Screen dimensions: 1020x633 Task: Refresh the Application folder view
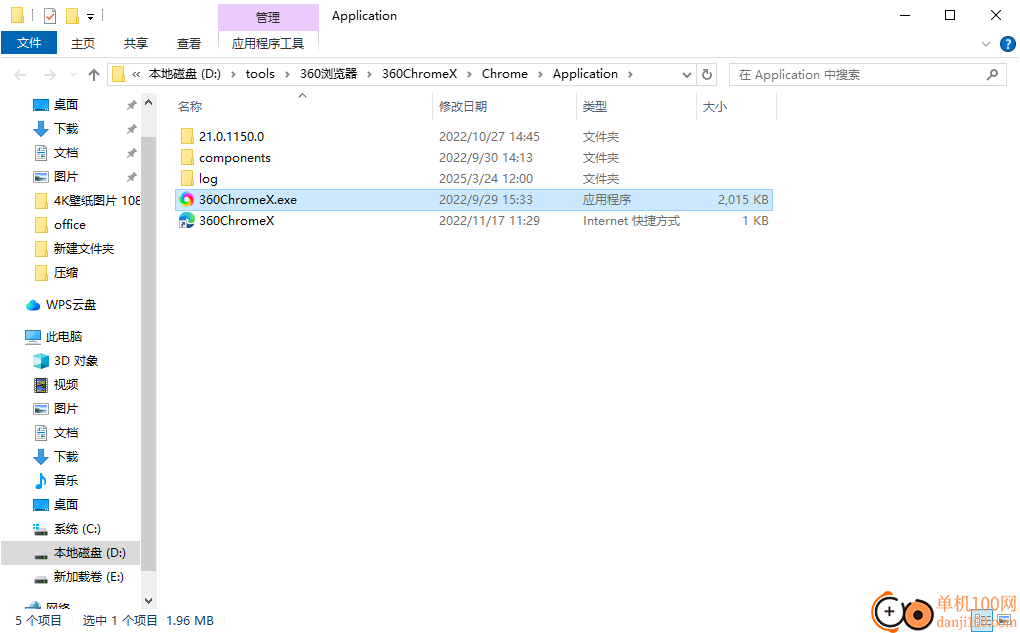pos(706,74)
